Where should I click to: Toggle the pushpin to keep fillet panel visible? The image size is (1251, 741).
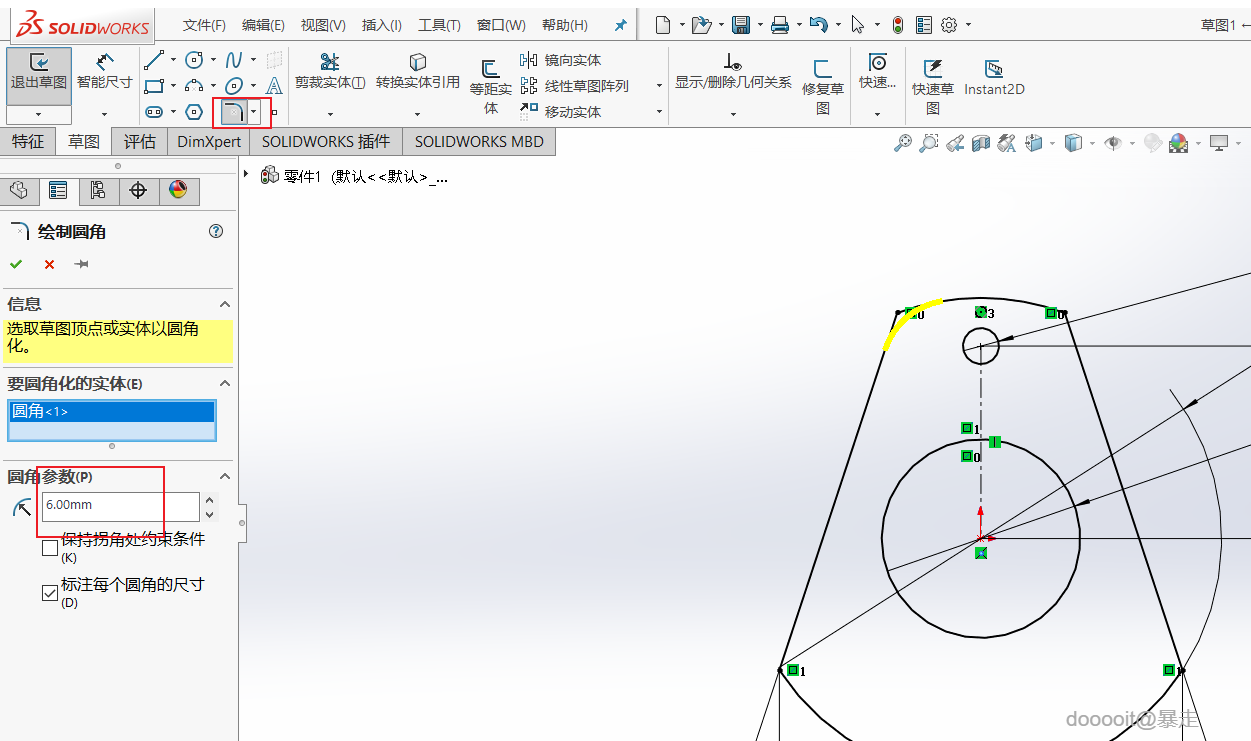[x=82, y=264]
